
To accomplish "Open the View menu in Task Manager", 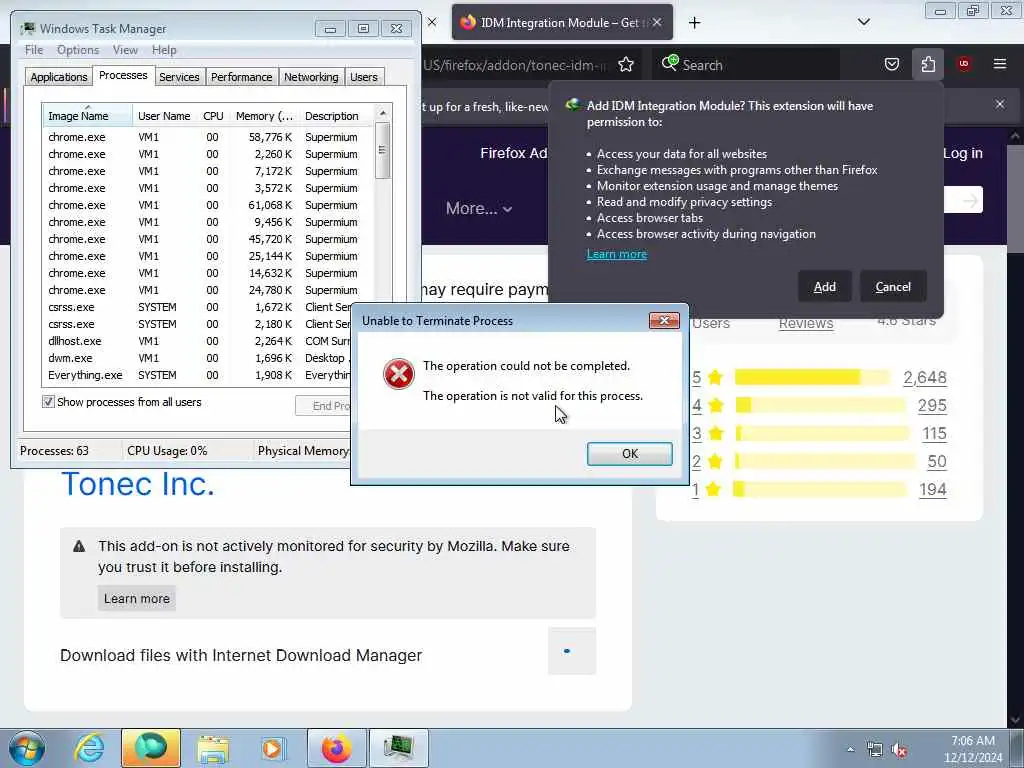I will [125, 50].
